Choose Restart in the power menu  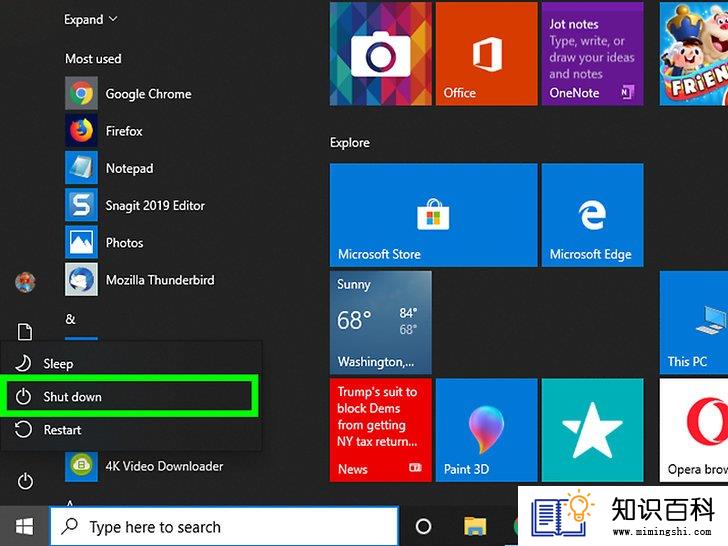pos(131,430)
